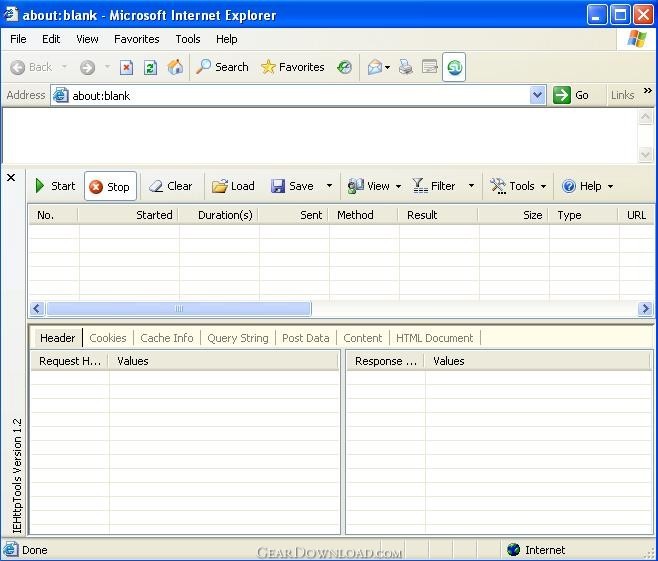Expand the address bar dropdown
This screenshot has width=658, height=561.
[x=538, y=95]
